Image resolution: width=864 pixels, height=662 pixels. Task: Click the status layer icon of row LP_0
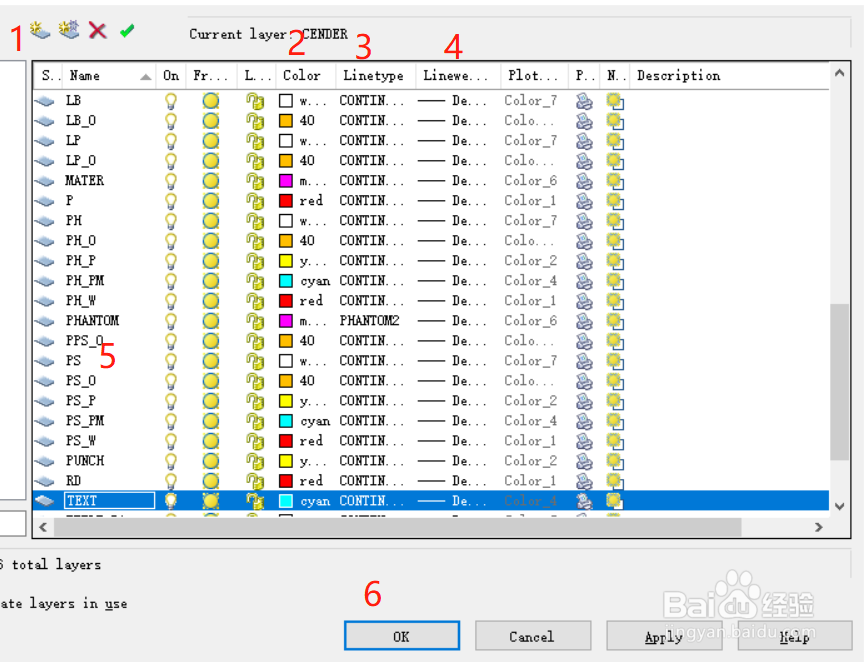pos(45,162)
